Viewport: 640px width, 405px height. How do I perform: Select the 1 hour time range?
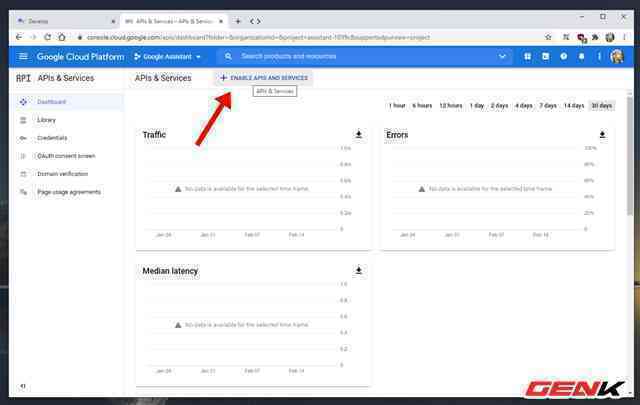point(397,106)
